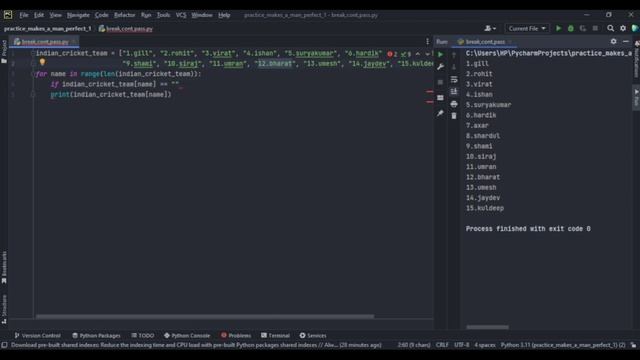Open TODO tool window
This screenshot has height=360, width=640.
pos(143,336)
